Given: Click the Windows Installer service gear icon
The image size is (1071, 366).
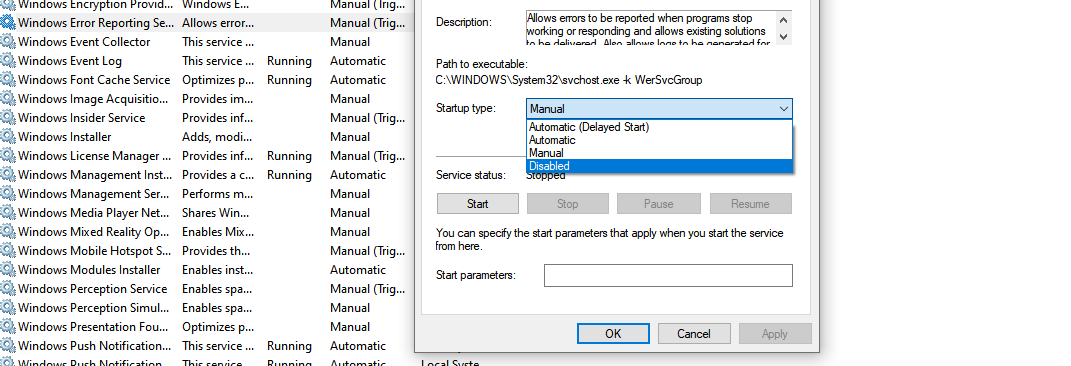Looking at the screenshot, I should 8,137.
